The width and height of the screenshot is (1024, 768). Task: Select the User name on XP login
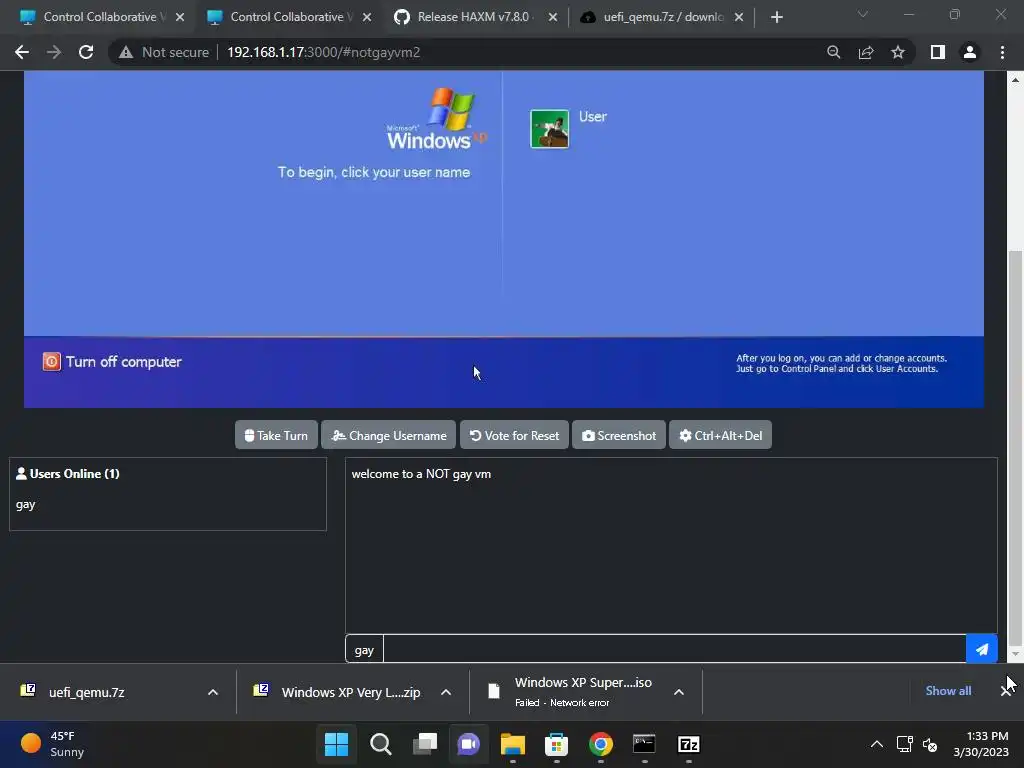point(592,117)
